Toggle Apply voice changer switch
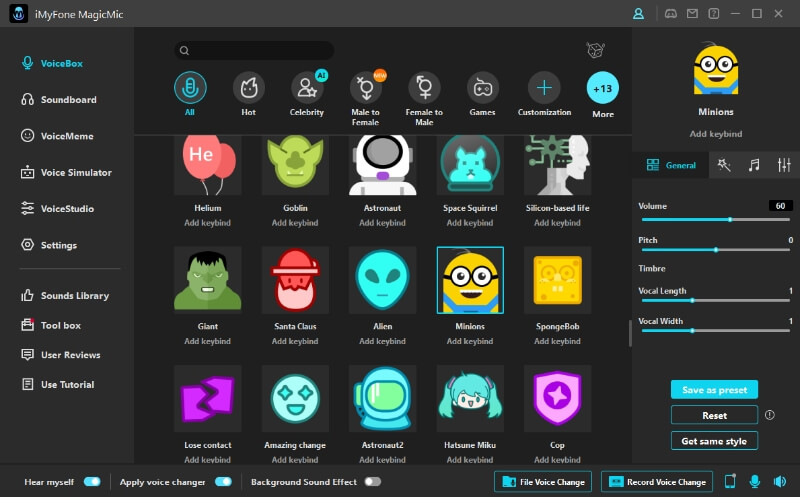 (223, 482)
